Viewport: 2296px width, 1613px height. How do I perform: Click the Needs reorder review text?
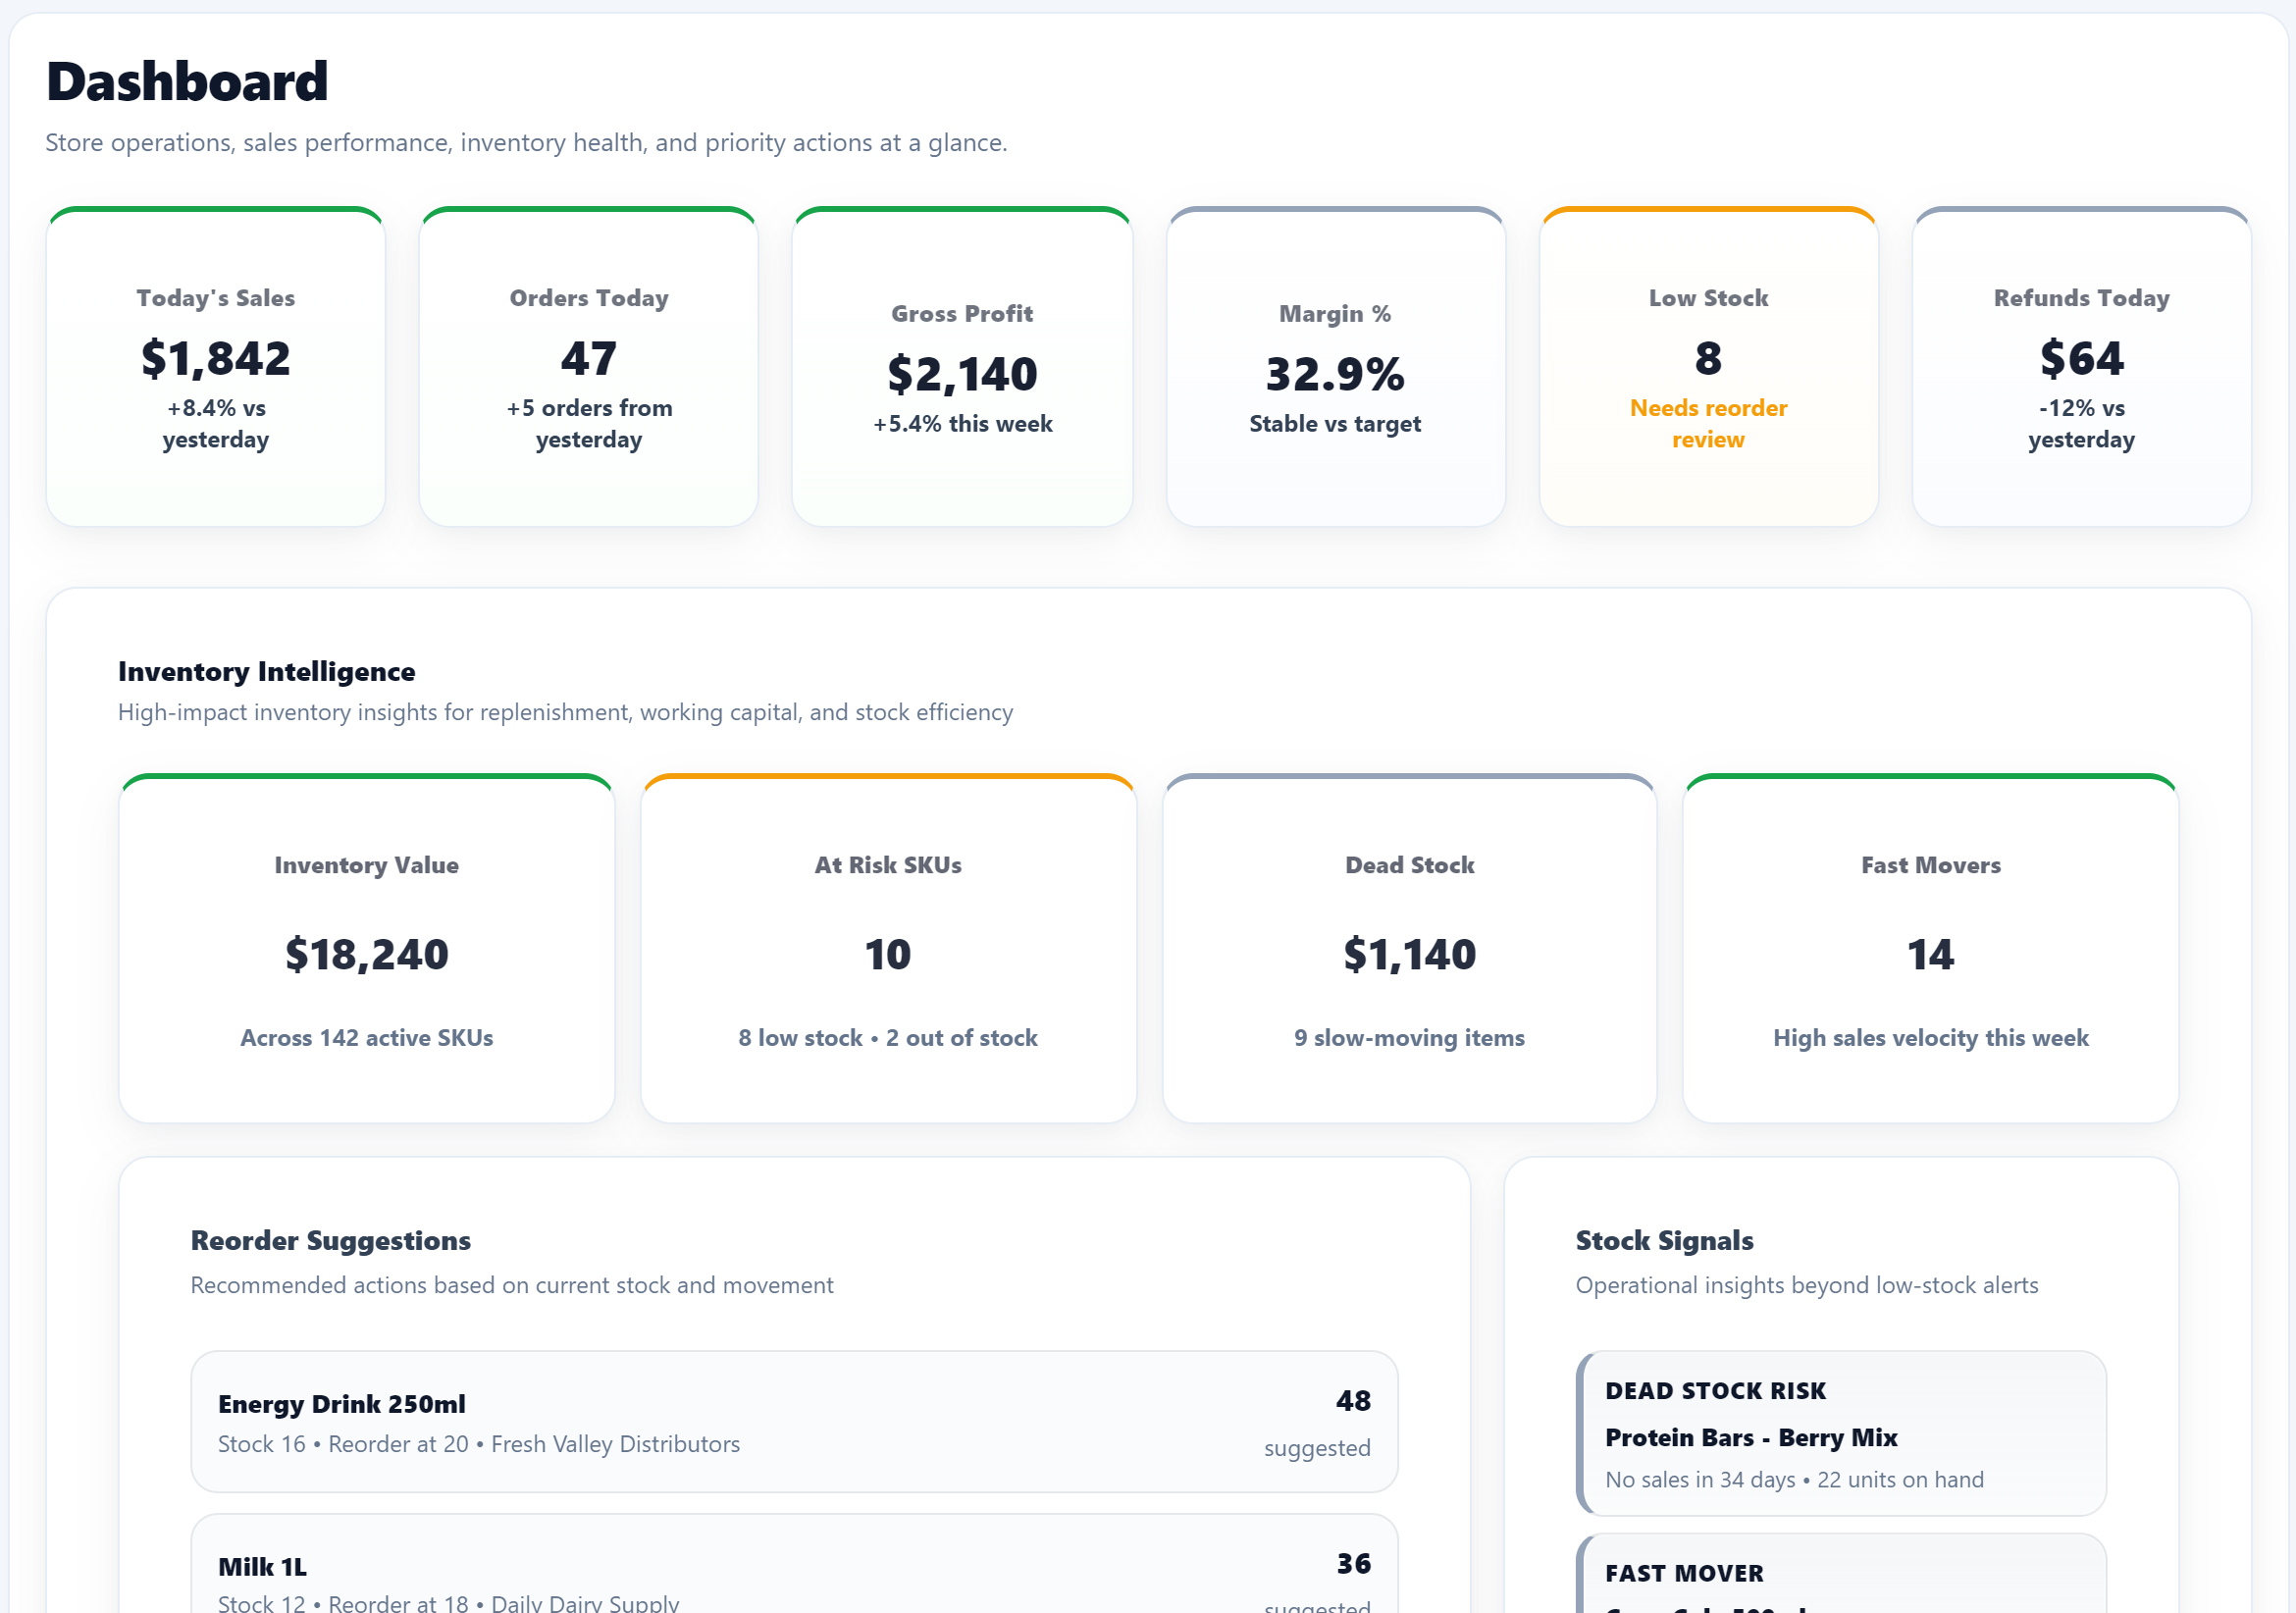[x=1708, y=423]
